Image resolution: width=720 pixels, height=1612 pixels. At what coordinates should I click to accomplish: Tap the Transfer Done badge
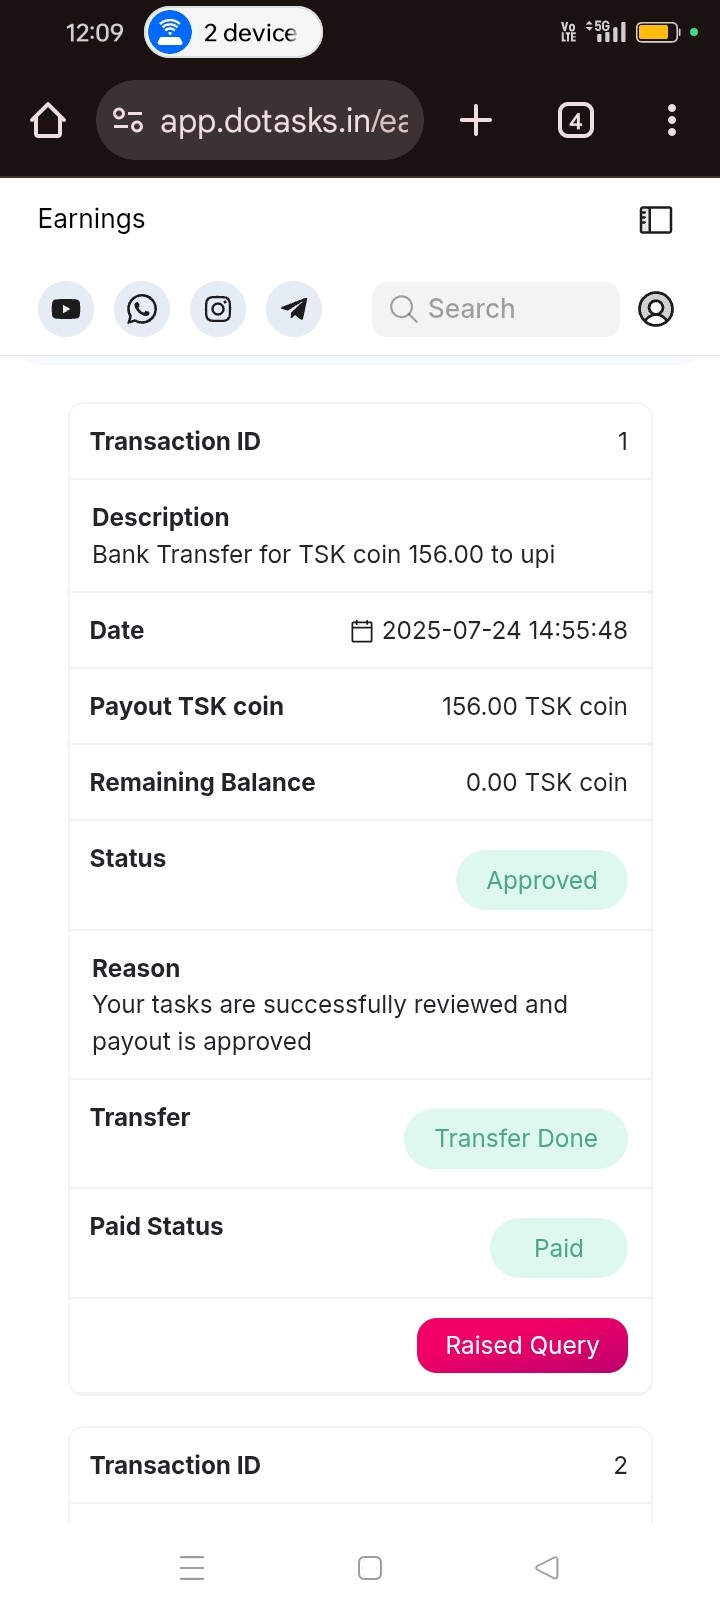516,1138
